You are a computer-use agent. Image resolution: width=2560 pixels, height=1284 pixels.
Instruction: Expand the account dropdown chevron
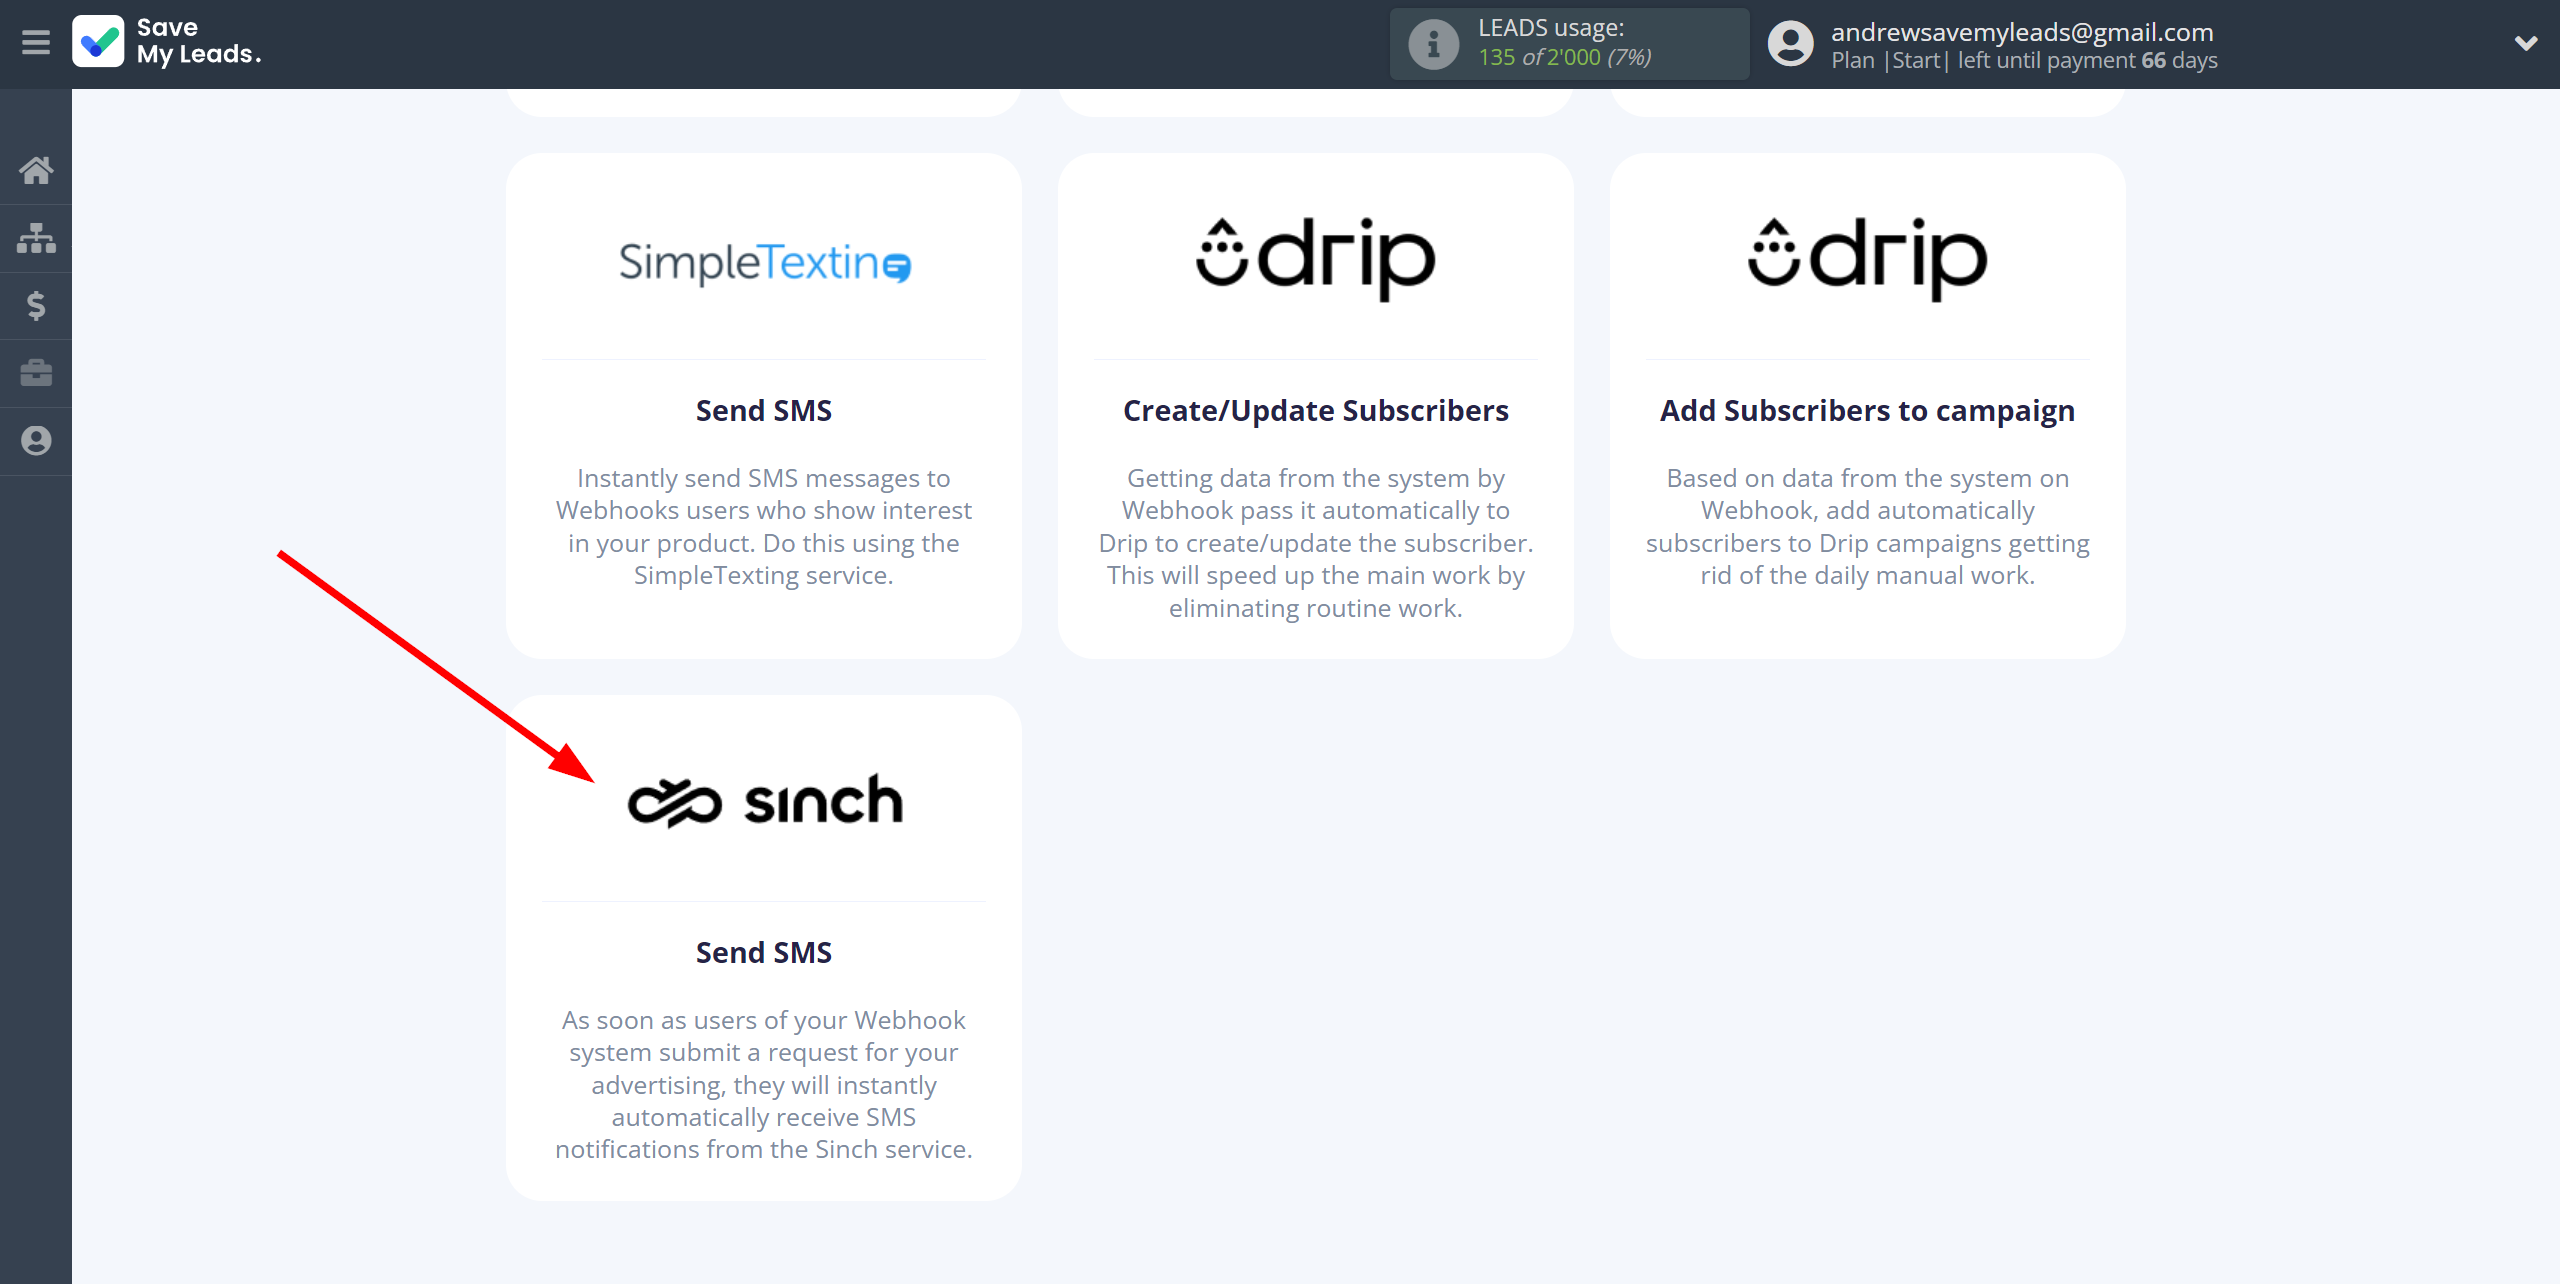pos(2526,43)
